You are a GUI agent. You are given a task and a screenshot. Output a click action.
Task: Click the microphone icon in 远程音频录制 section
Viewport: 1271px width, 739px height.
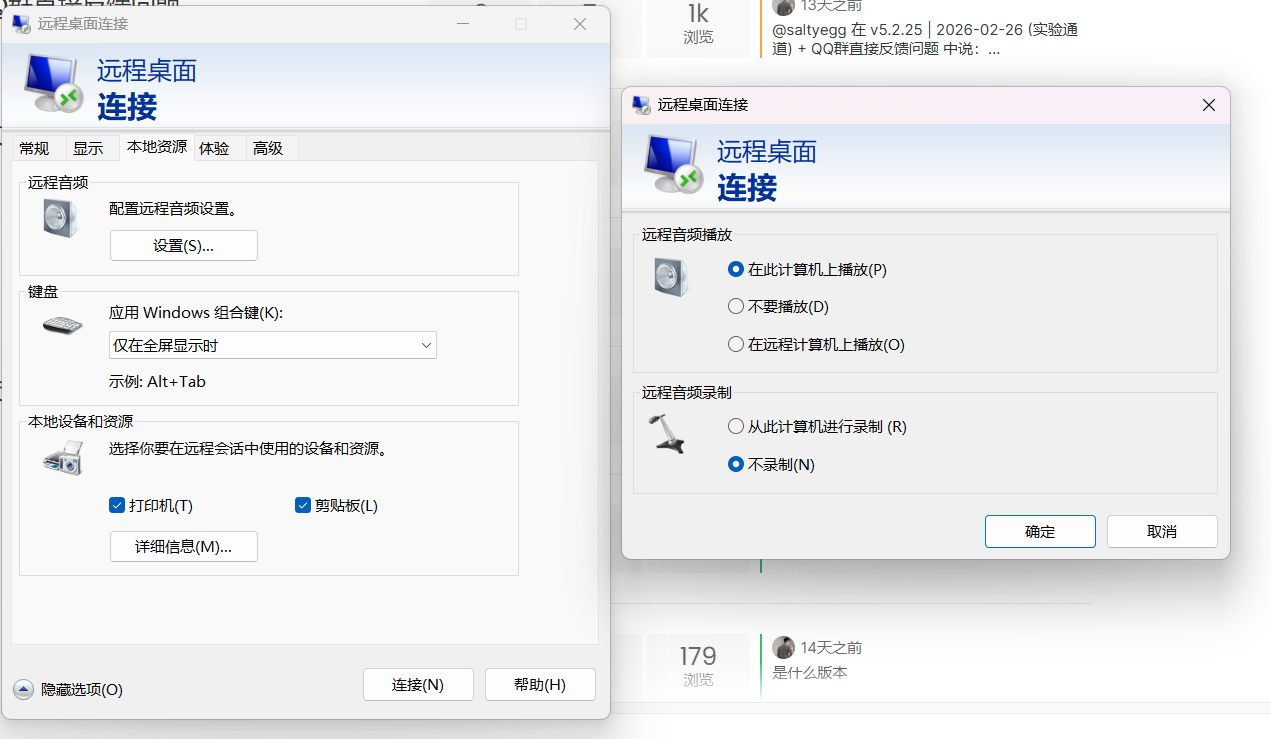(x=666, y=436)
